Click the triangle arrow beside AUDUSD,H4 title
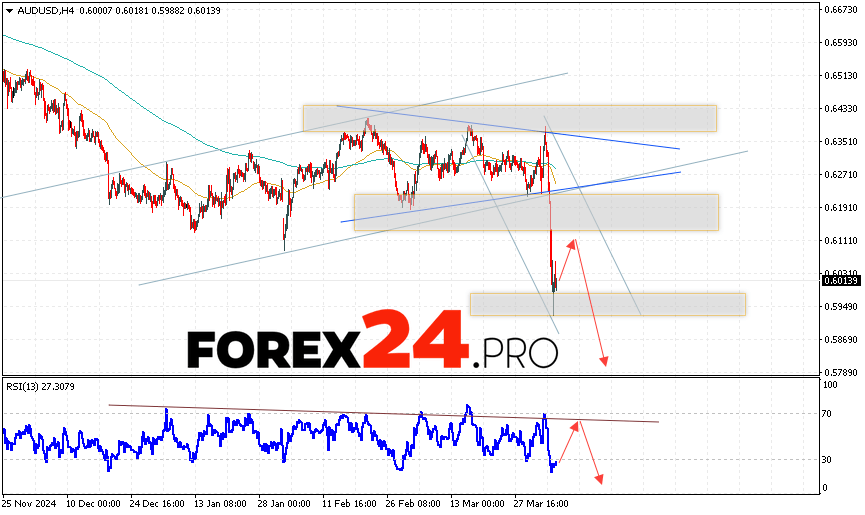Image resolution: width=865 pixels, height=515 pixels. coord(7,10)
